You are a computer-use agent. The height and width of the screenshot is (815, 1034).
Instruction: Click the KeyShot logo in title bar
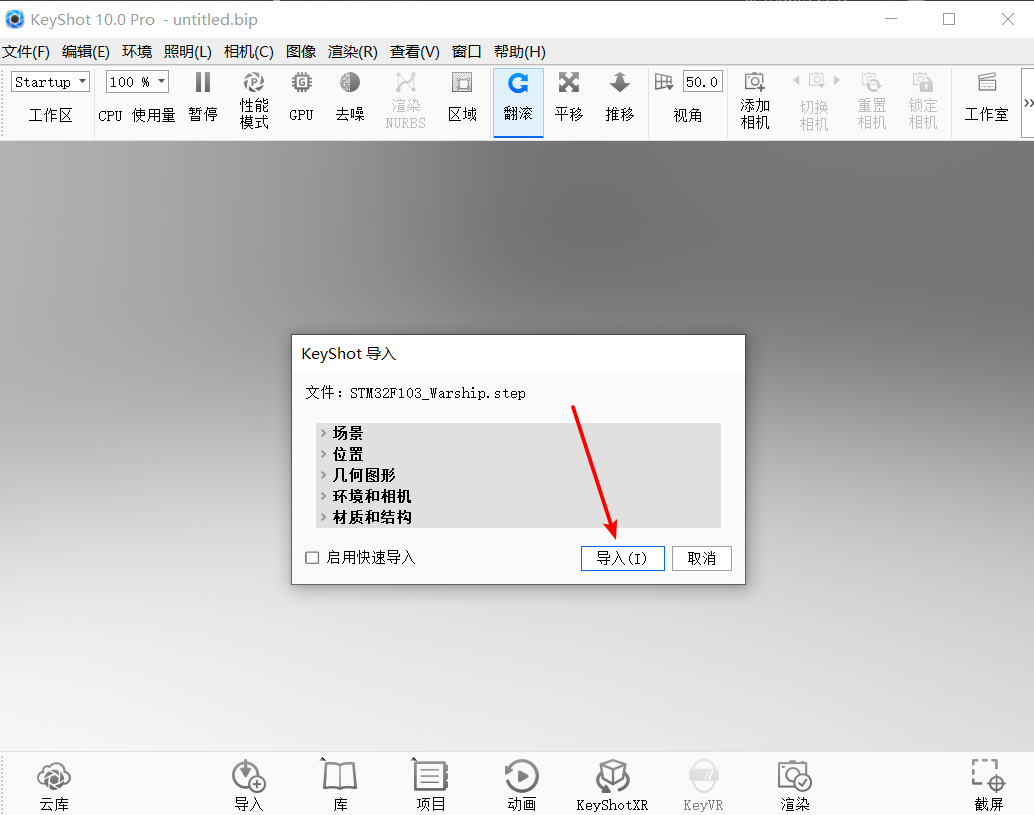[x=15, y=19]
